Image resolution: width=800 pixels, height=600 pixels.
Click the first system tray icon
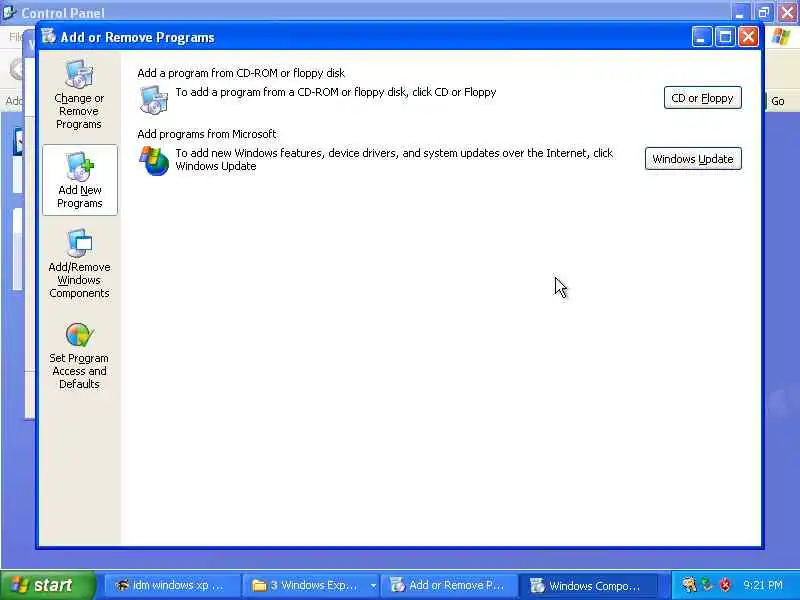click(x=689, y=585)
